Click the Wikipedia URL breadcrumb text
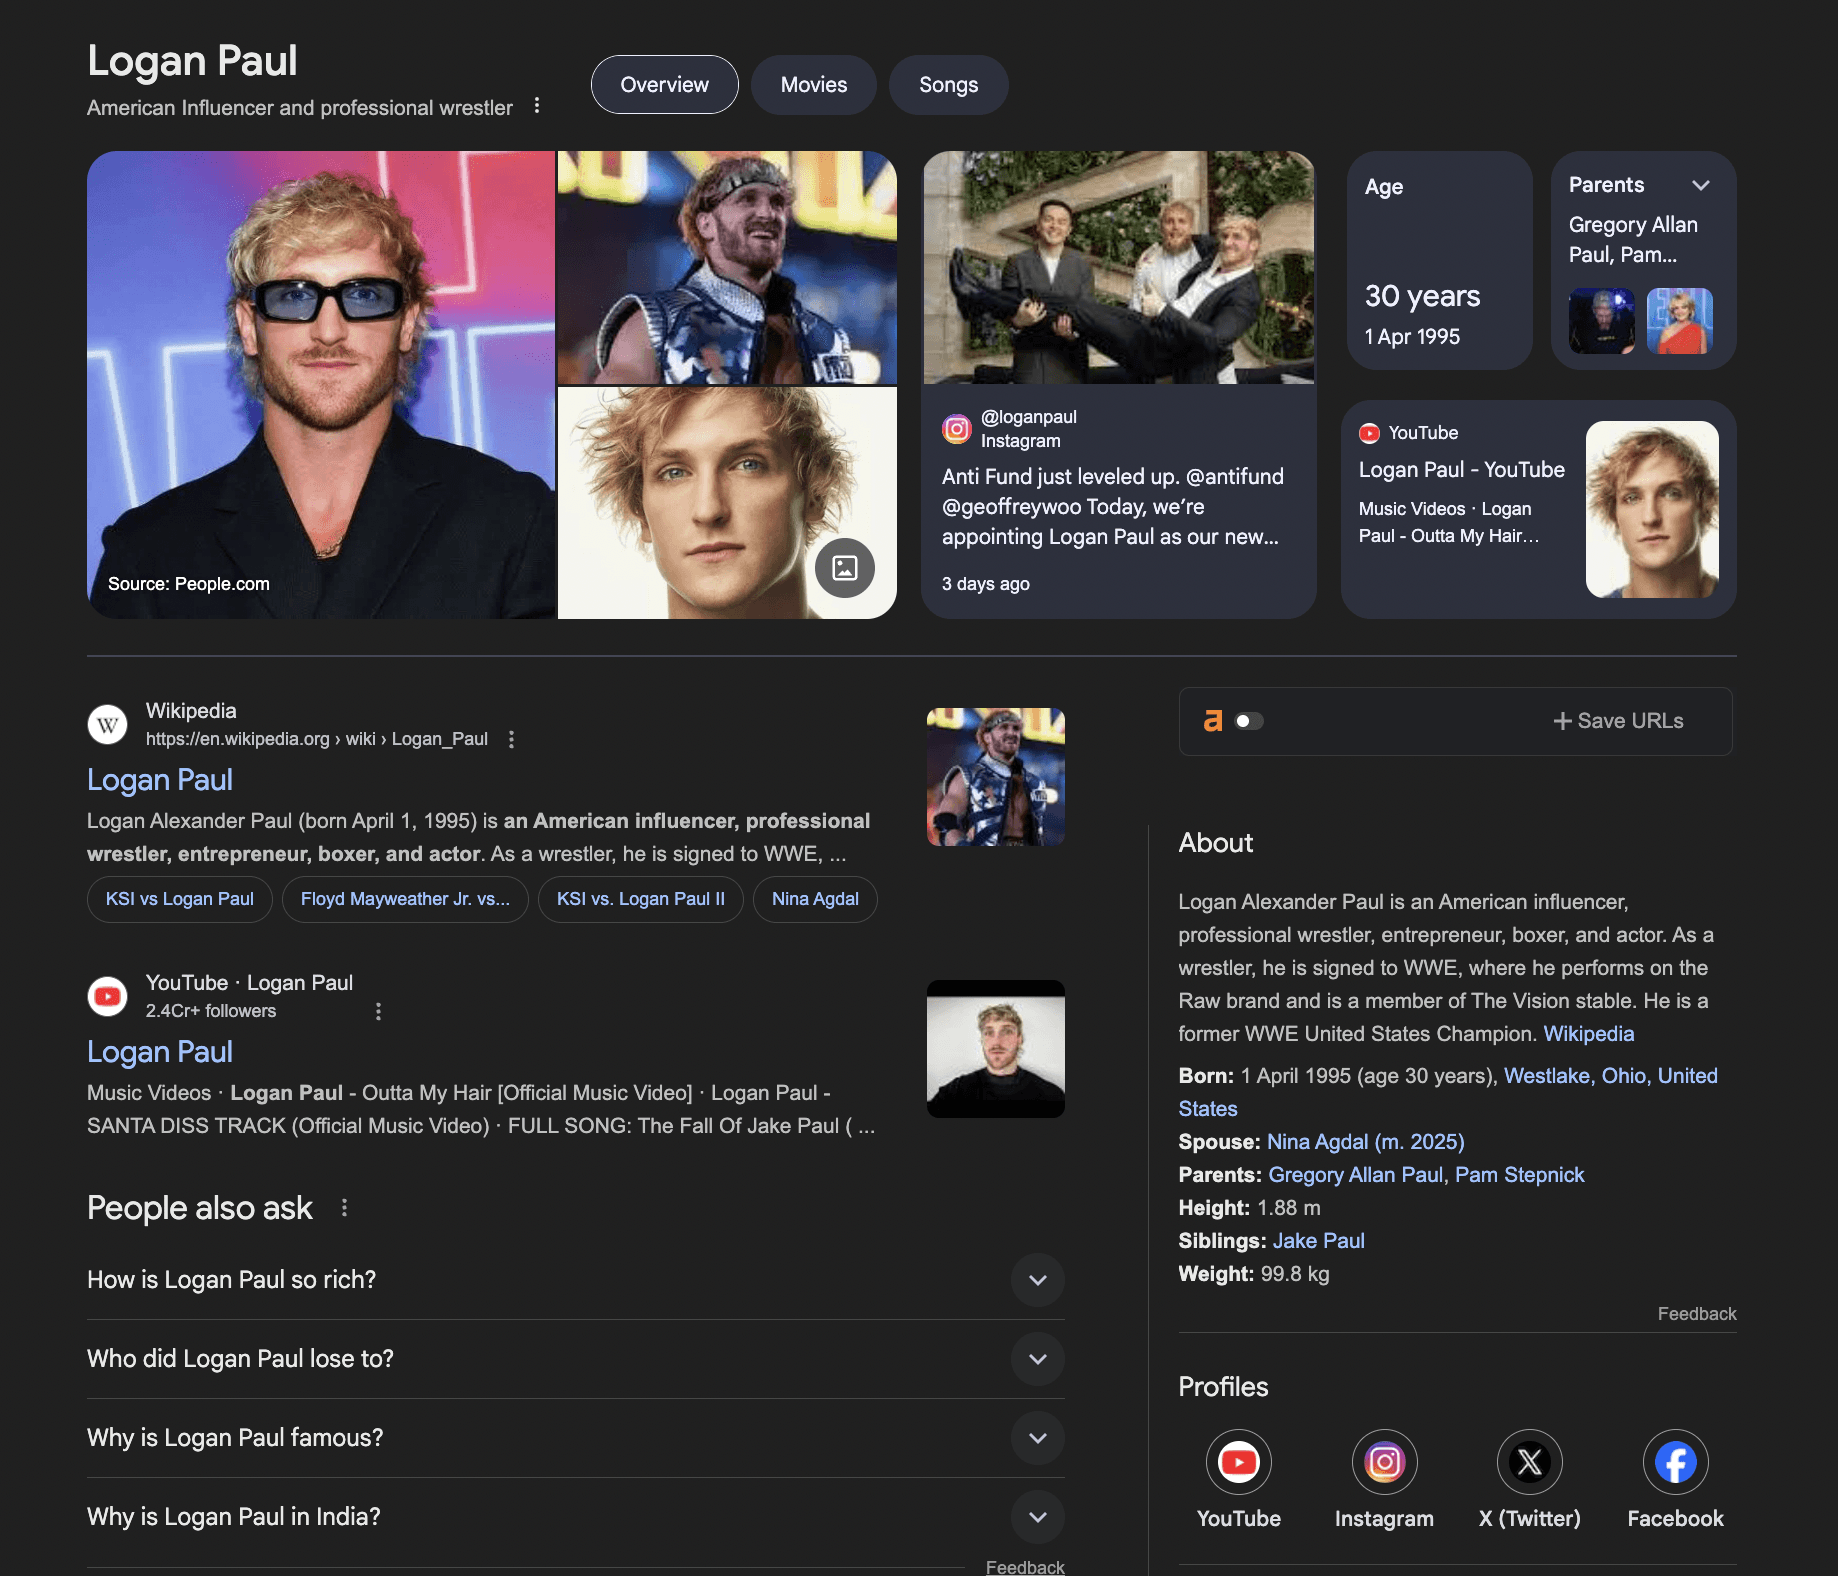Image resolution: width=1838 pixels, height=1576 pixels. tap(317, 739)
